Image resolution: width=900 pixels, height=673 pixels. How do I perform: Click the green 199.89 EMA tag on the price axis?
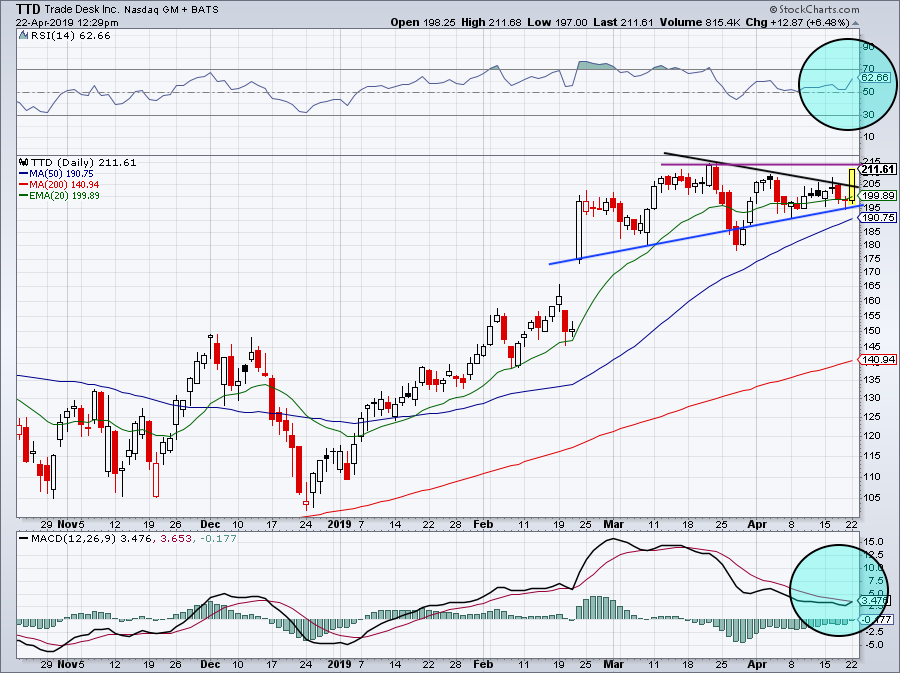pos(878,196)
